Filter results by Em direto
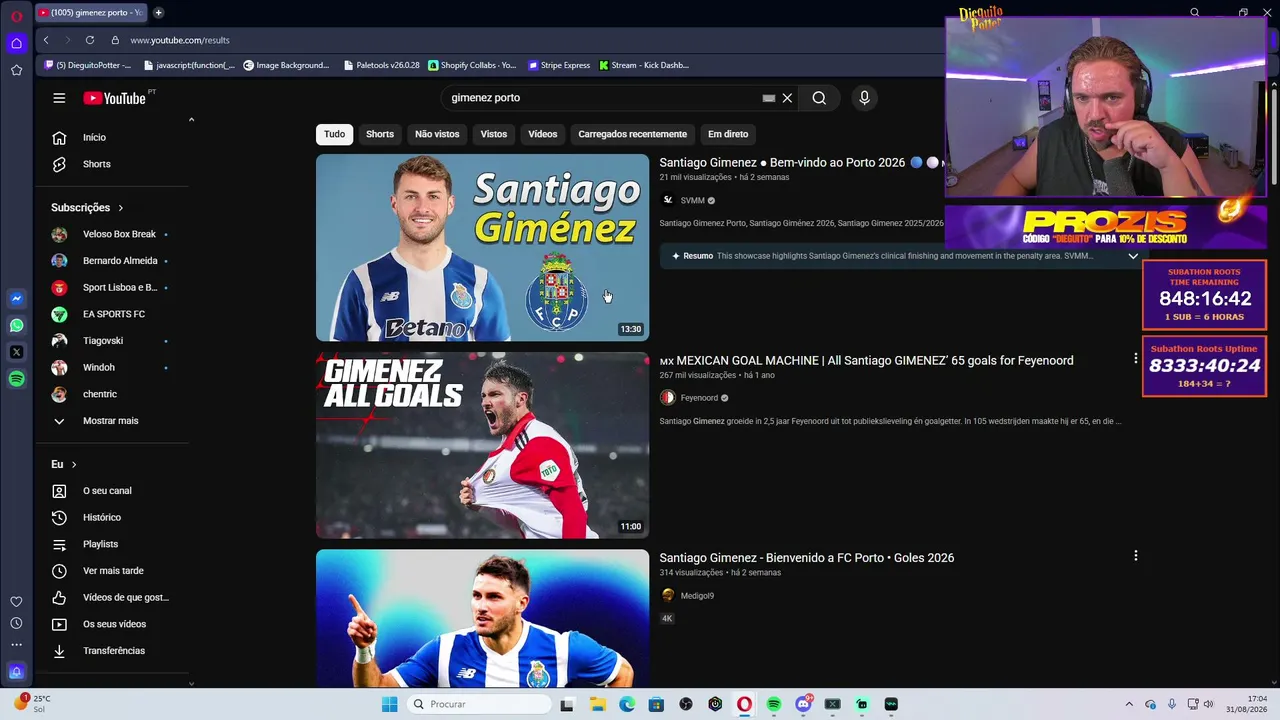Image resolution: width=1280 pixels, height=720 pixels. (x=728, y=134)
